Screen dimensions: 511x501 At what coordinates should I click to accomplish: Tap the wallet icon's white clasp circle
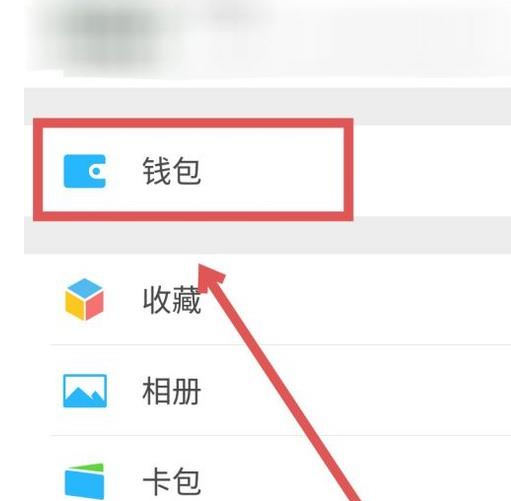coord(97,171)
